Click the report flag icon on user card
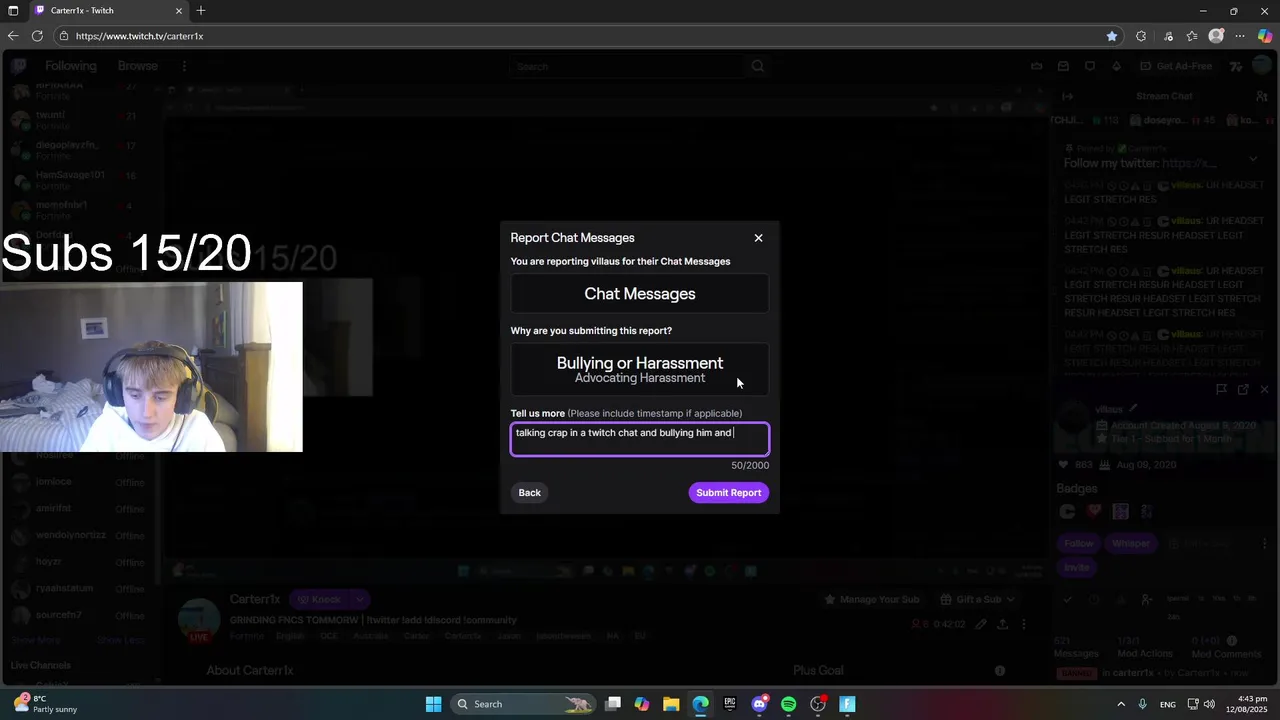 point(1221,389)
